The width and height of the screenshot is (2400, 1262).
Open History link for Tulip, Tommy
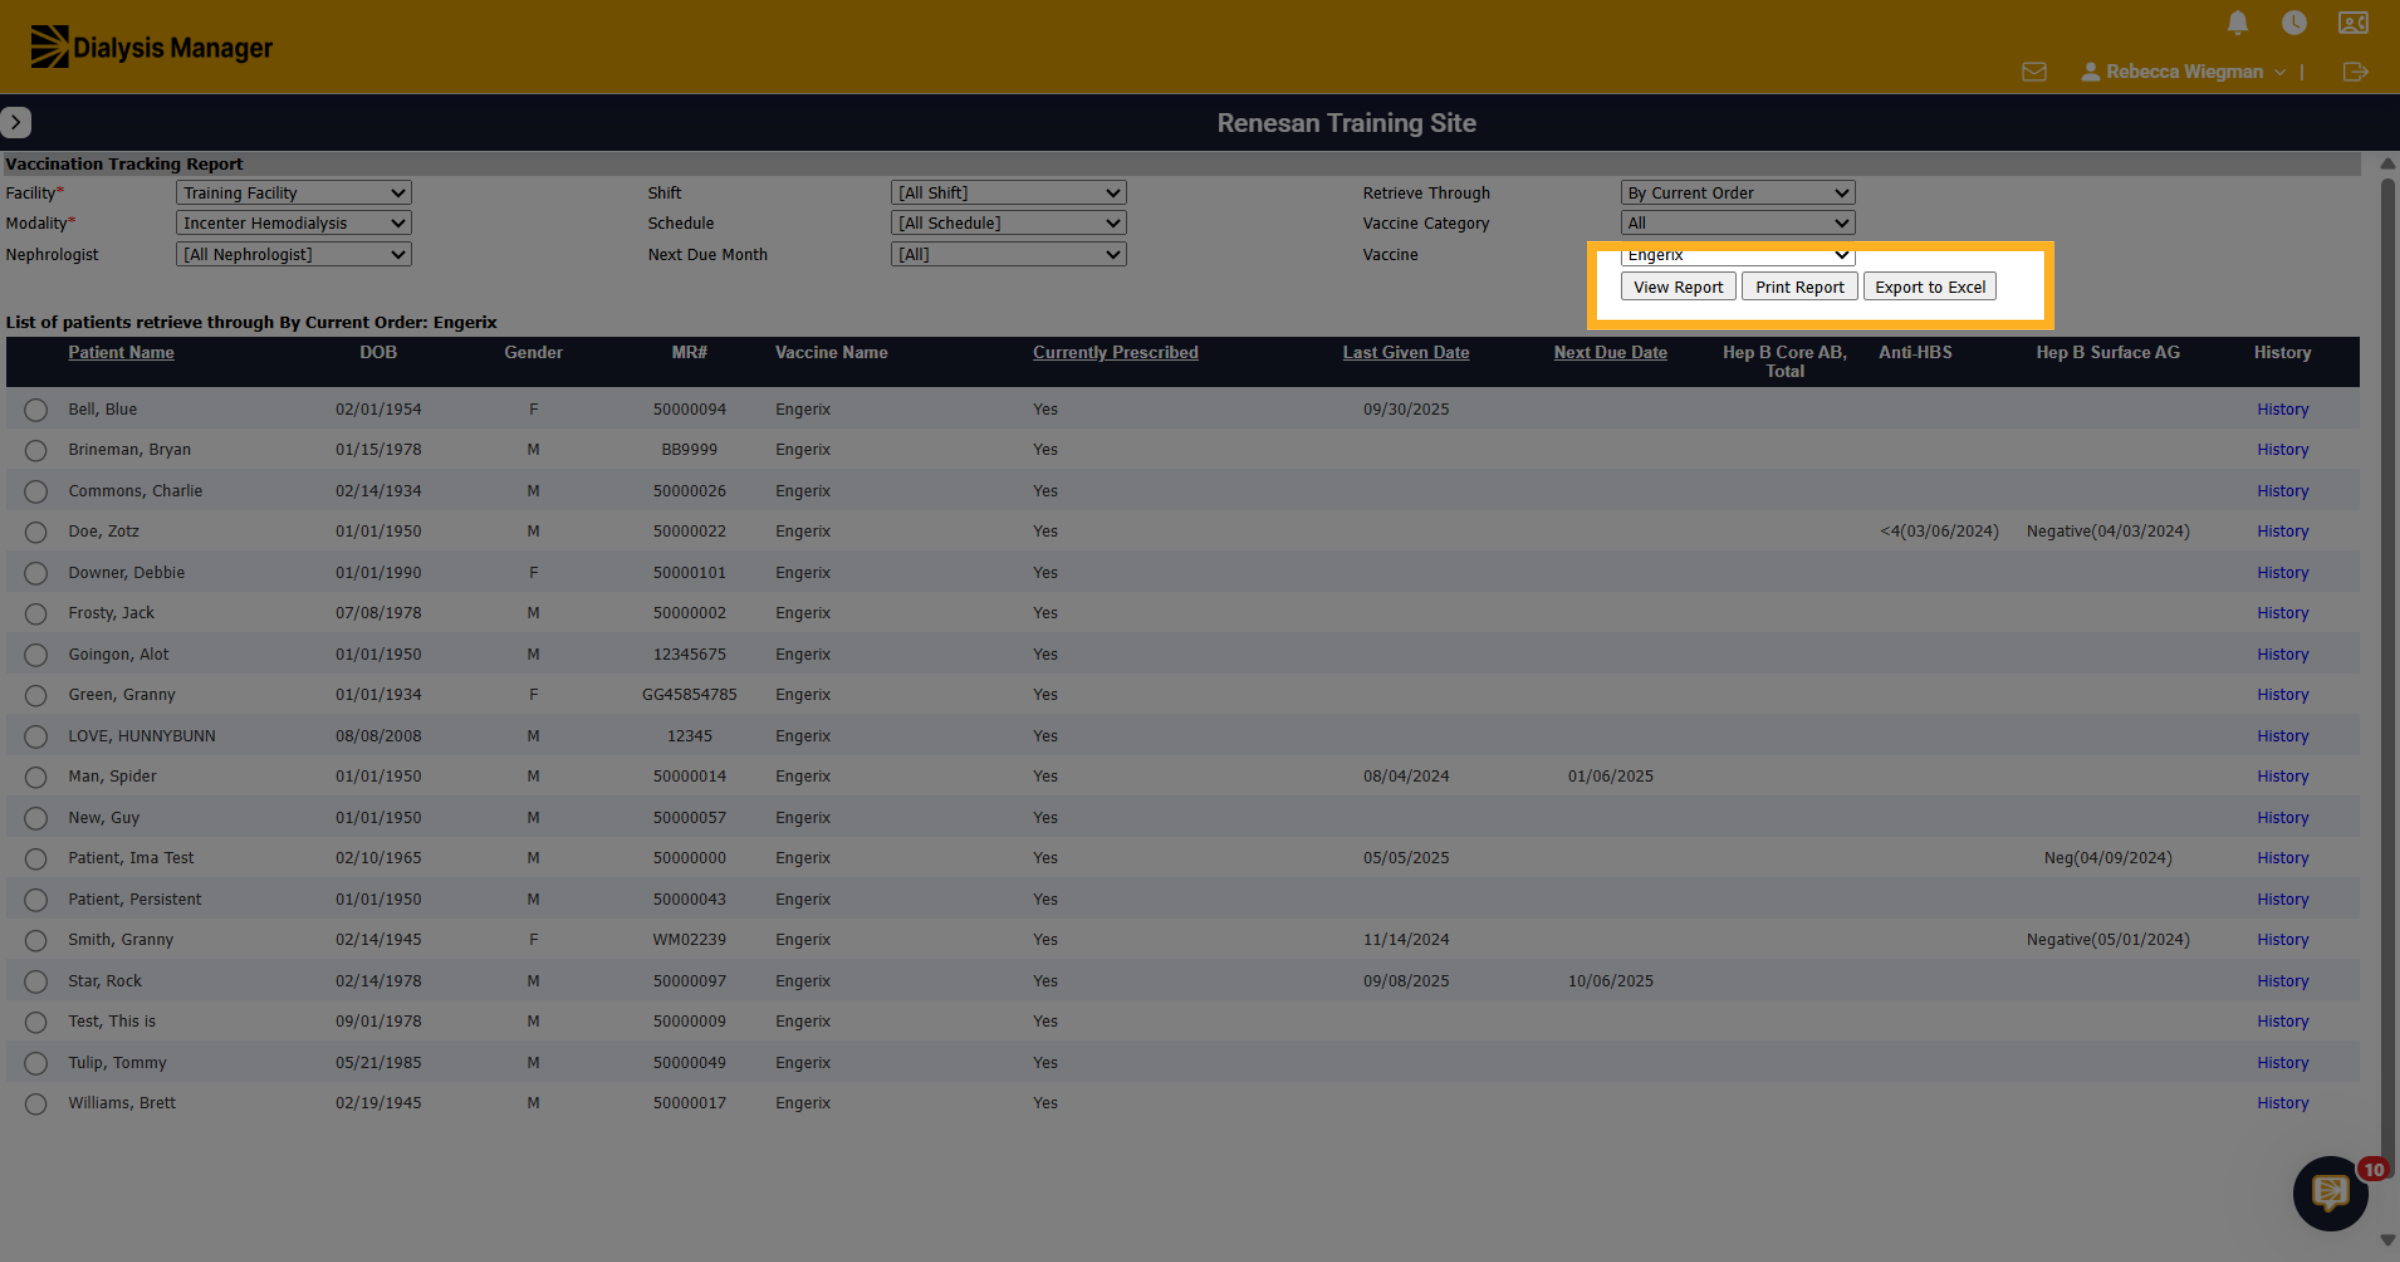[x=2282, y=1063]
